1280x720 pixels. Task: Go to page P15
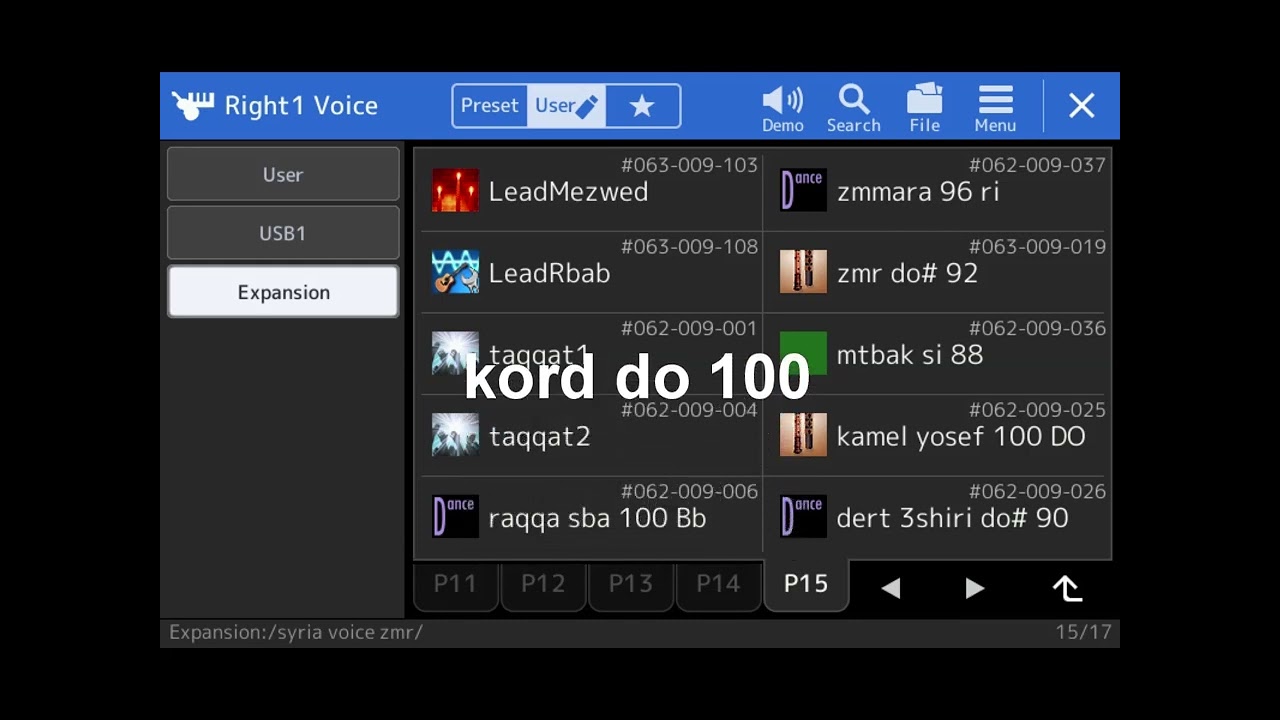tap(806, 584)
